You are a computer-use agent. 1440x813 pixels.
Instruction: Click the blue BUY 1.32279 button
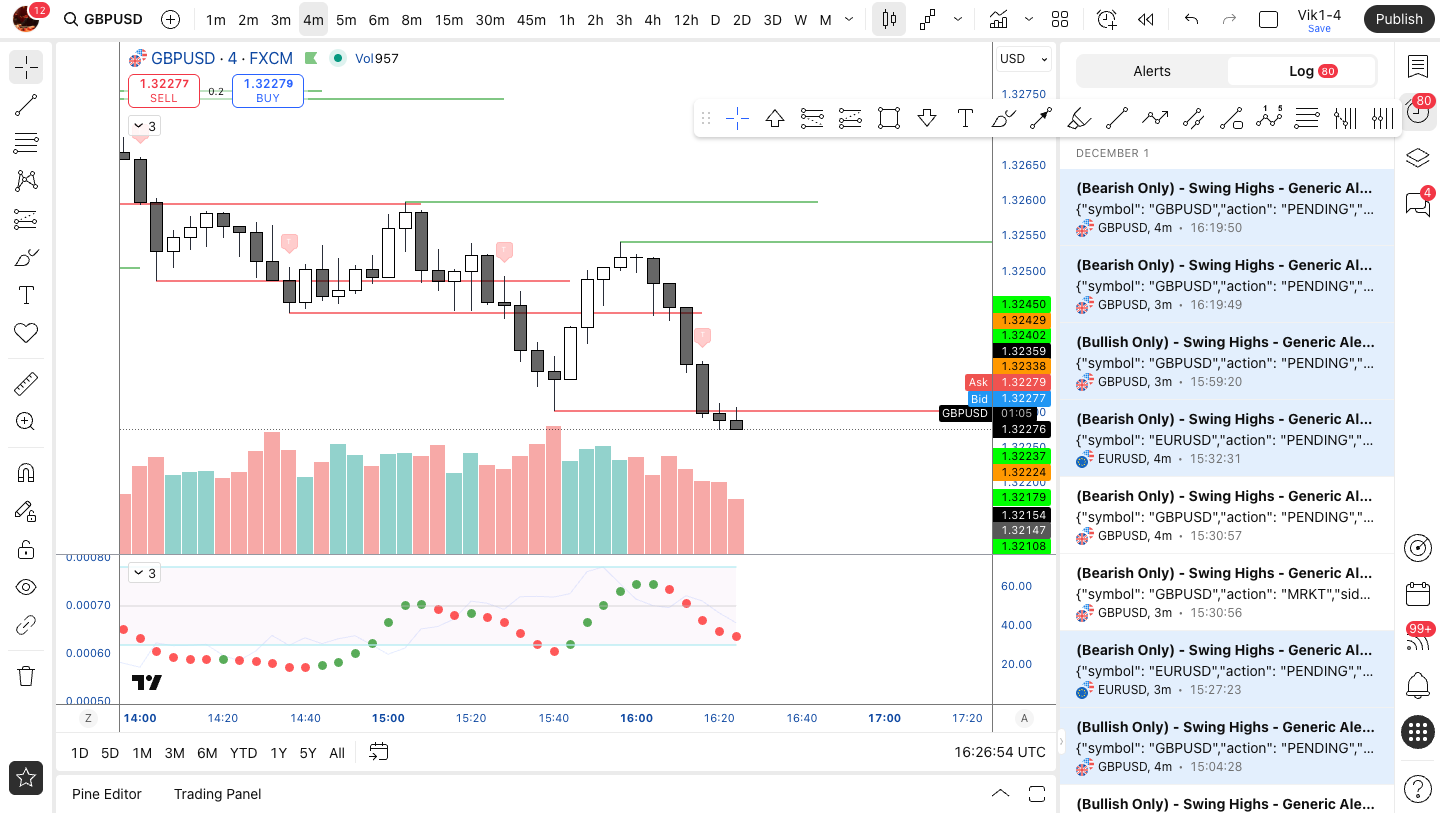coord(268,90)
